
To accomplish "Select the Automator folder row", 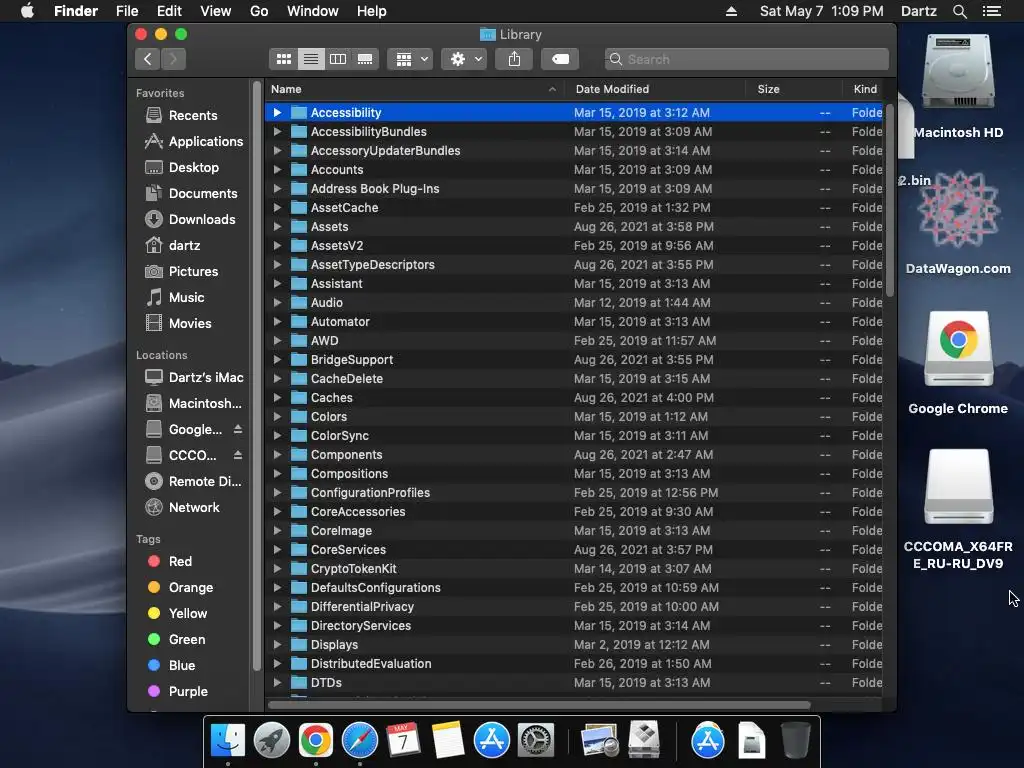I will (573, 322).
